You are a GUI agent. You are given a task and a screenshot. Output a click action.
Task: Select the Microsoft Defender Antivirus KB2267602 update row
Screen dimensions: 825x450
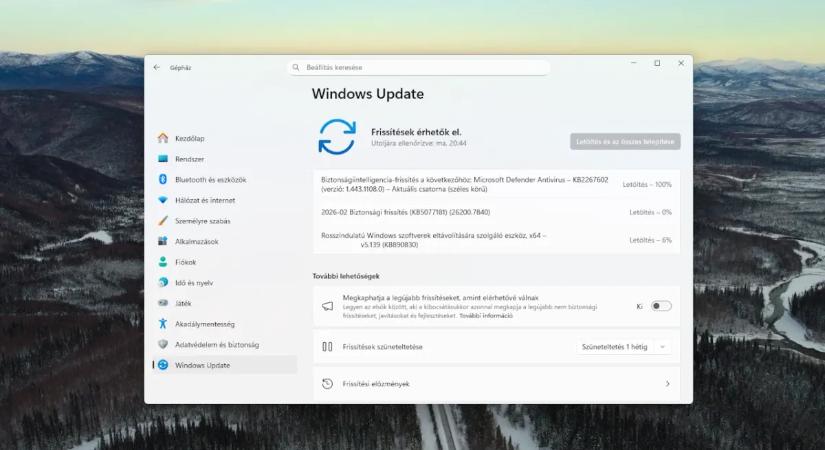[x=497, y=184]
